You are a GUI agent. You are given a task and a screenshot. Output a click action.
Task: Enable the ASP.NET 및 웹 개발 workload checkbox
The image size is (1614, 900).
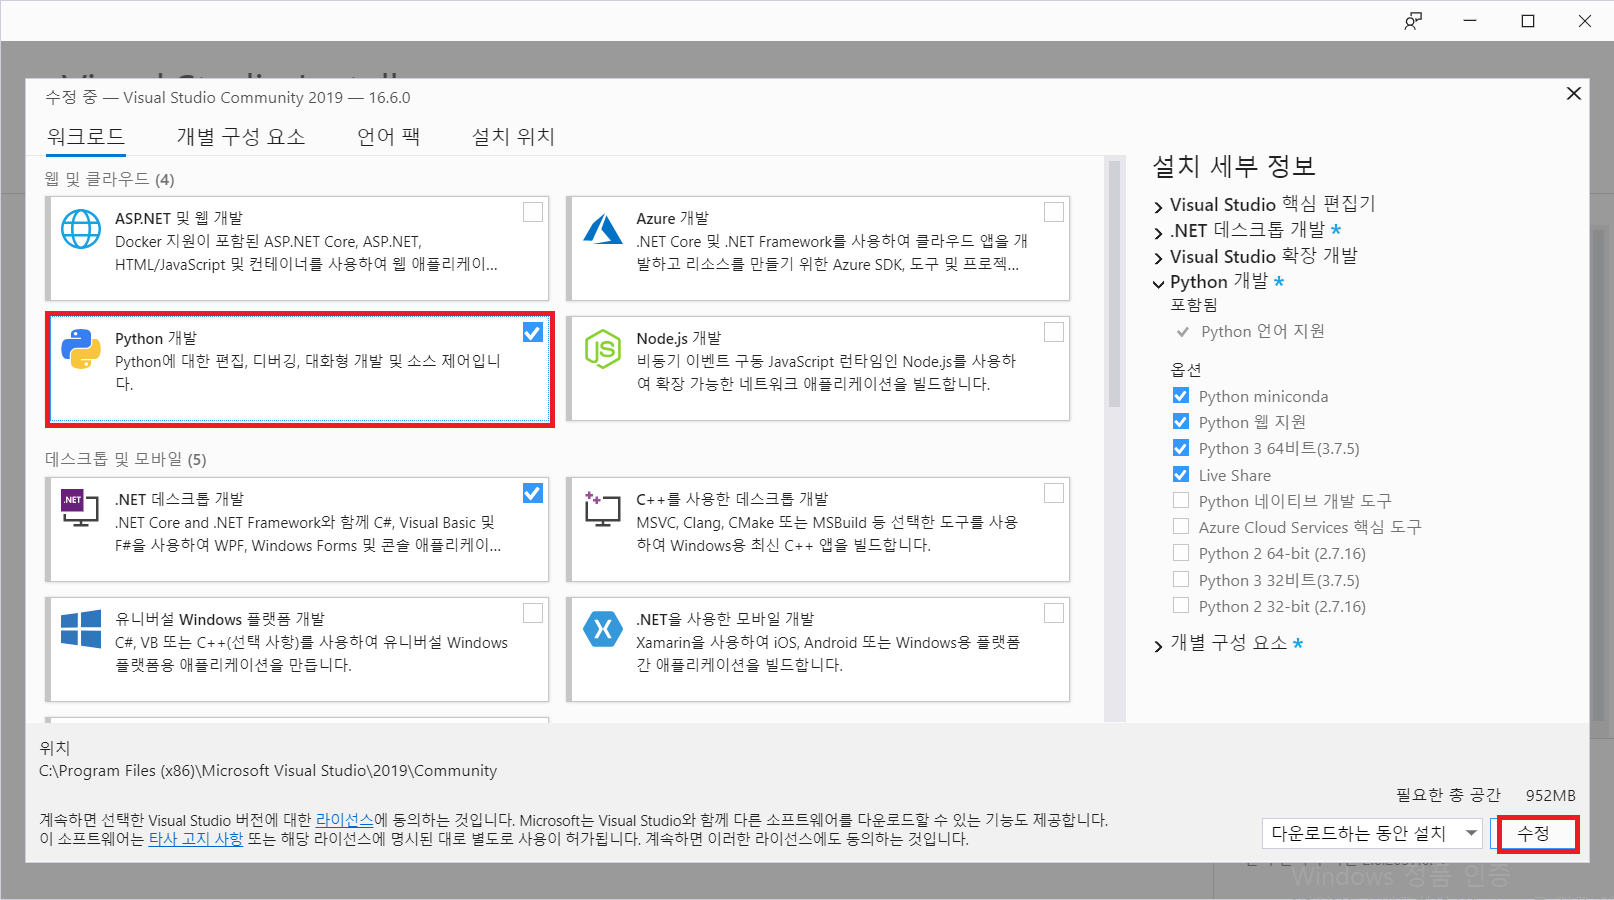(533, 212)
